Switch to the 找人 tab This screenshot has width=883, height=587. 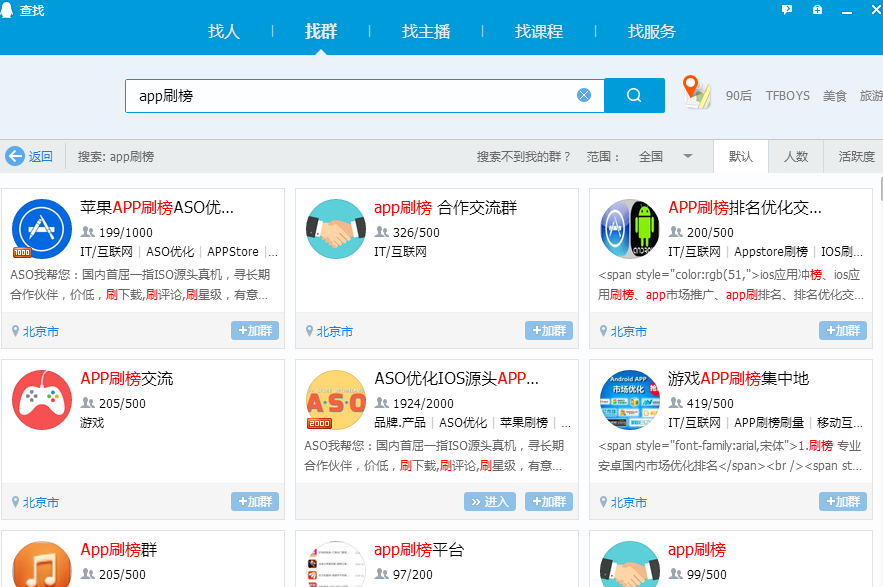click(224, 31)
